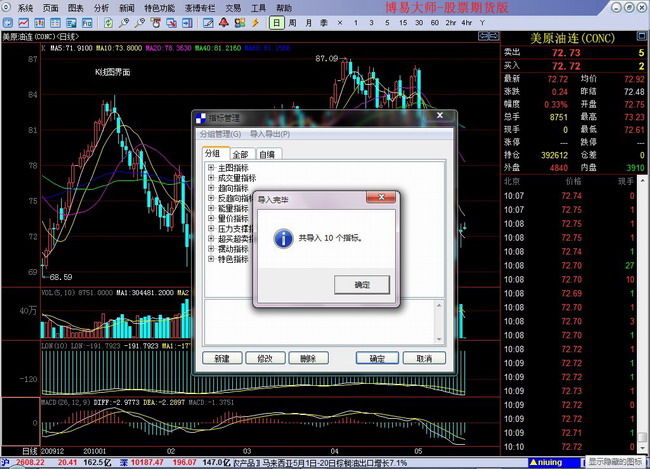The width and height of the screenshot is (650, 469).
Task: Switch to the 全部 tab
Action: pyautogui.click(x=240, y=155)
